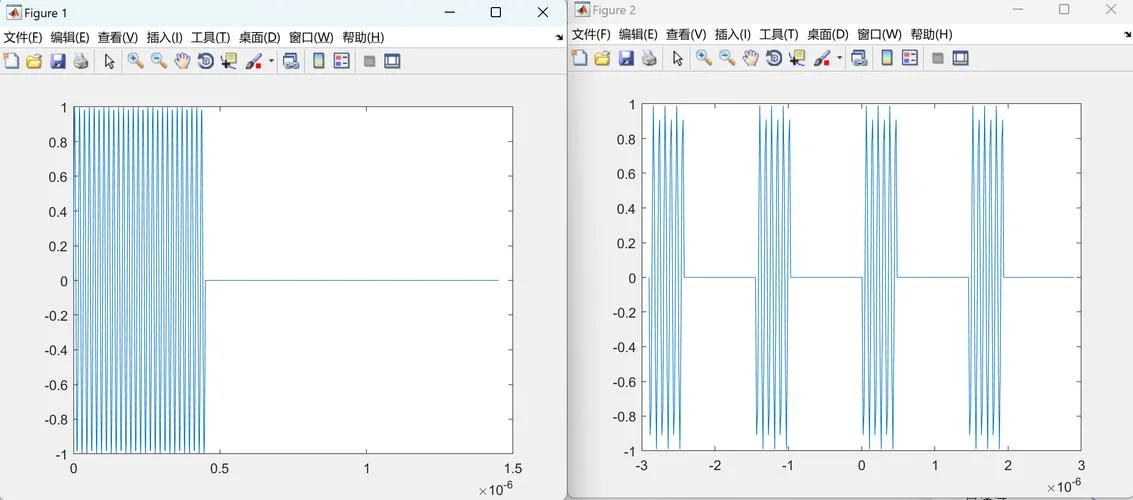Click New Figure icon in Figure 1 toolbar
Screen dimensions: 1133x500
(x=11, y=61)
